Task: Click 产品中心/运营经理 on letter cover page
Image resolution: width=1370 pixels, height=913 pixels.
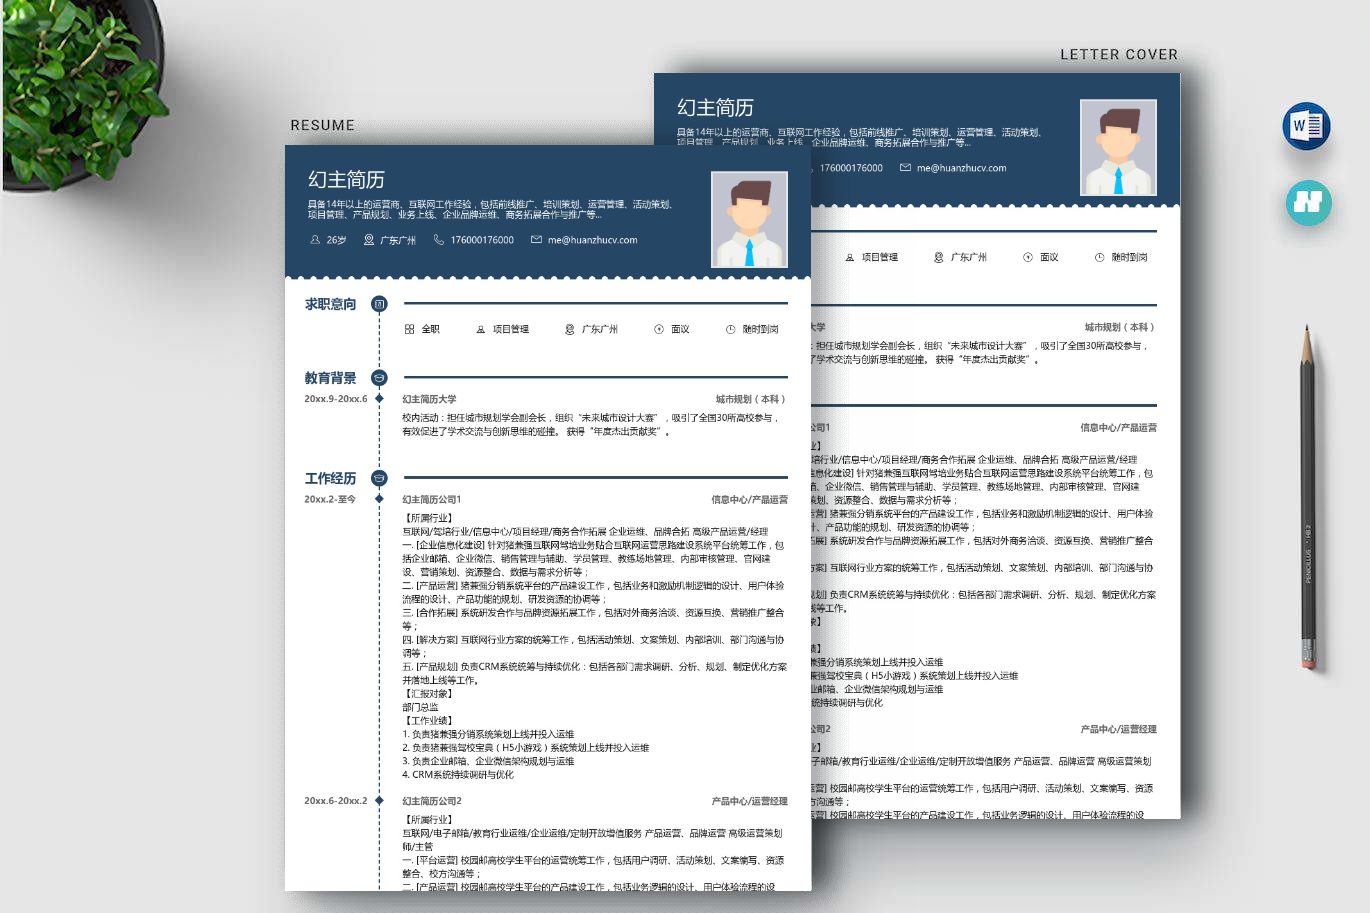Action: (x=1118, y=729)
